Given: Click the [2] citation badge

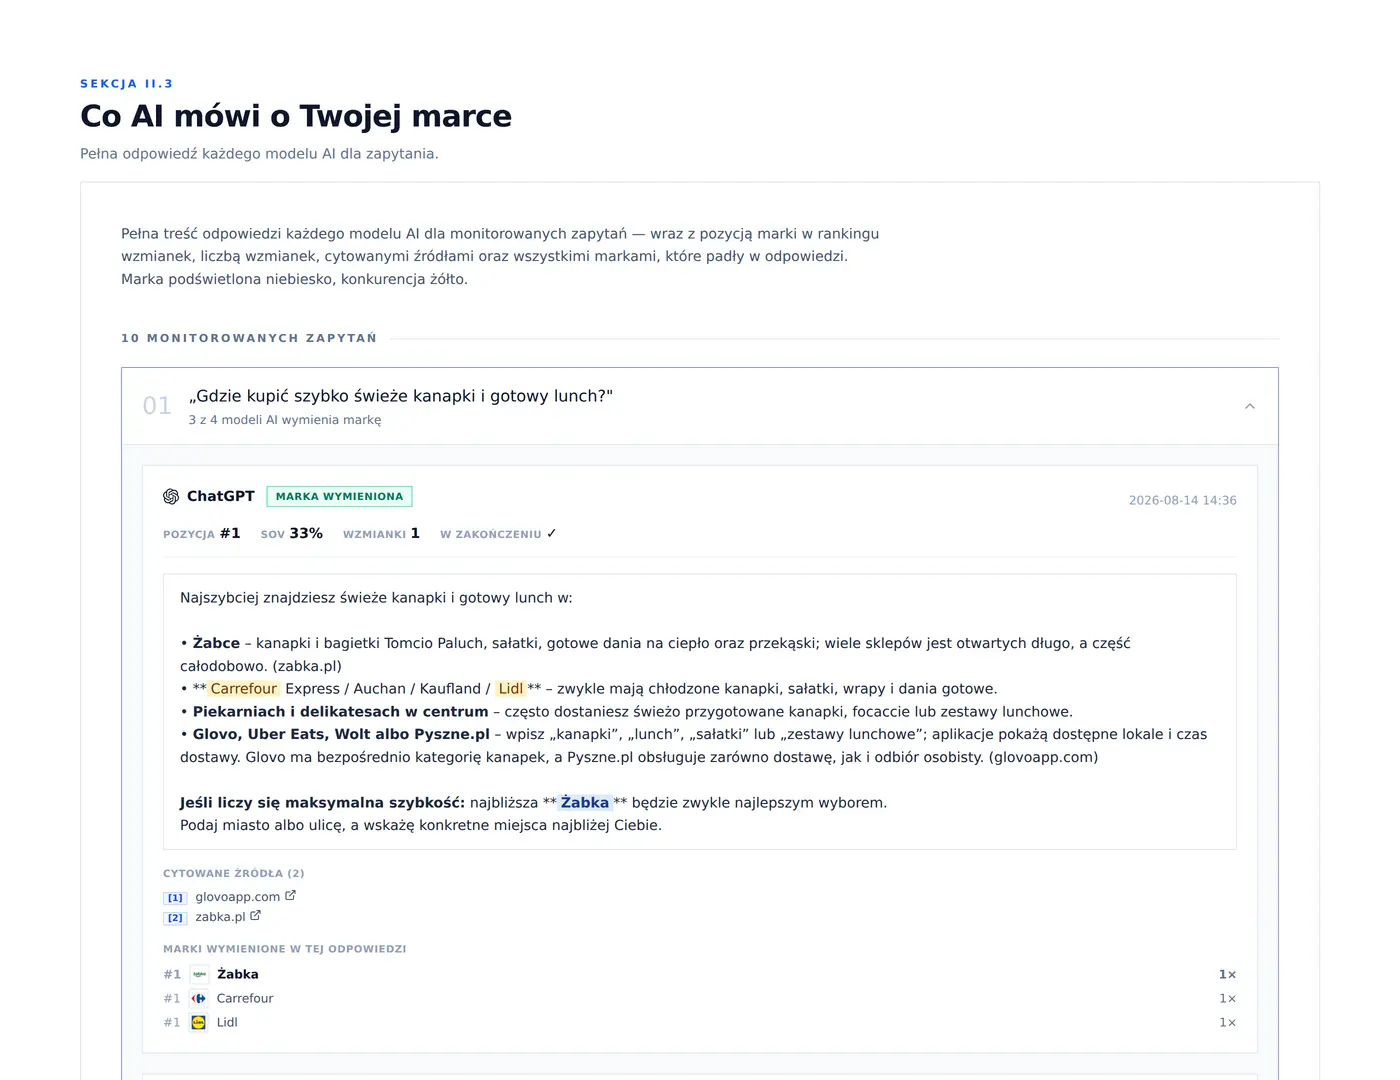Looking at the screenshot, I should pos(175,918).
